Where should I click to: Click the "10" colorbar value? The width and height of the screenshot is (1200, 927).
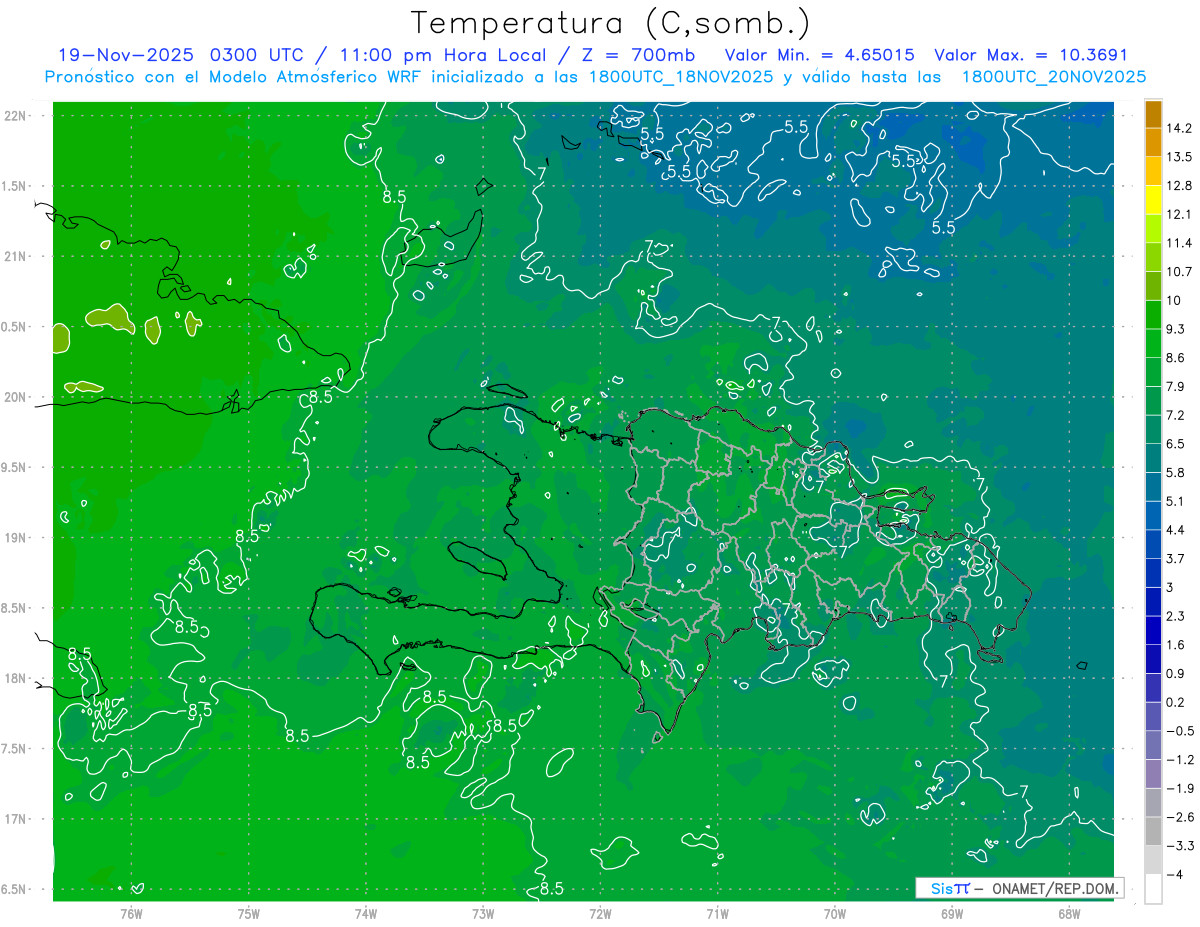(1174, 301)
